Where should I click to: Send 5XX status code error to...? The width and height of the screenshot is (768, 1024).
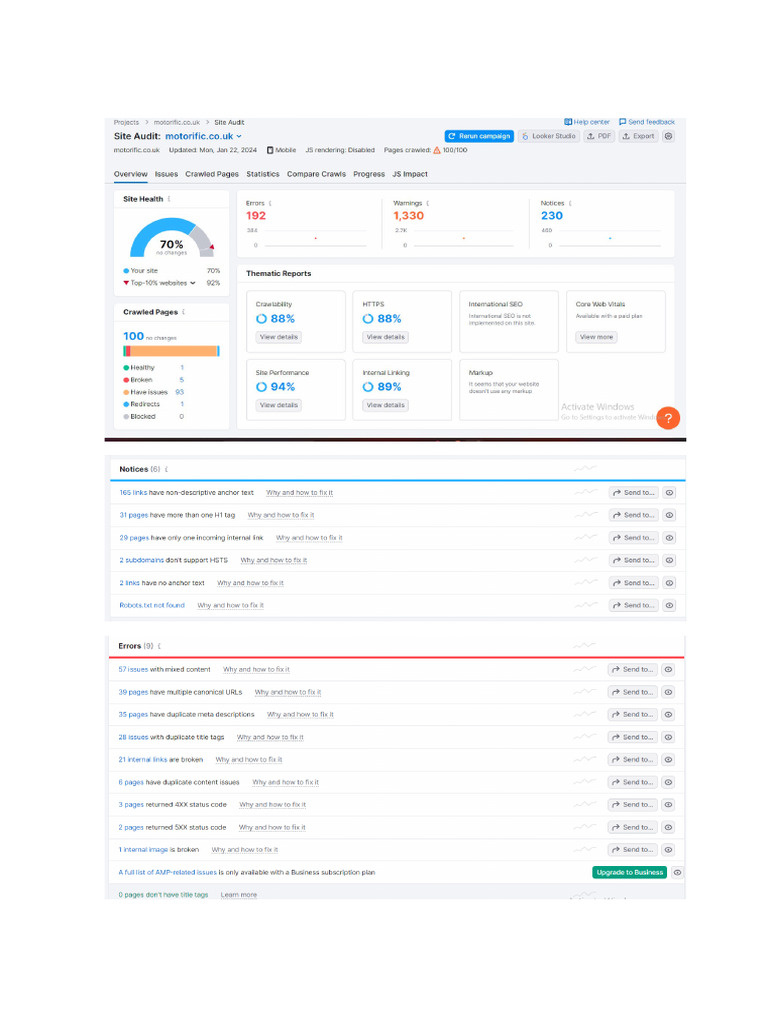click(x=632, y=827)
